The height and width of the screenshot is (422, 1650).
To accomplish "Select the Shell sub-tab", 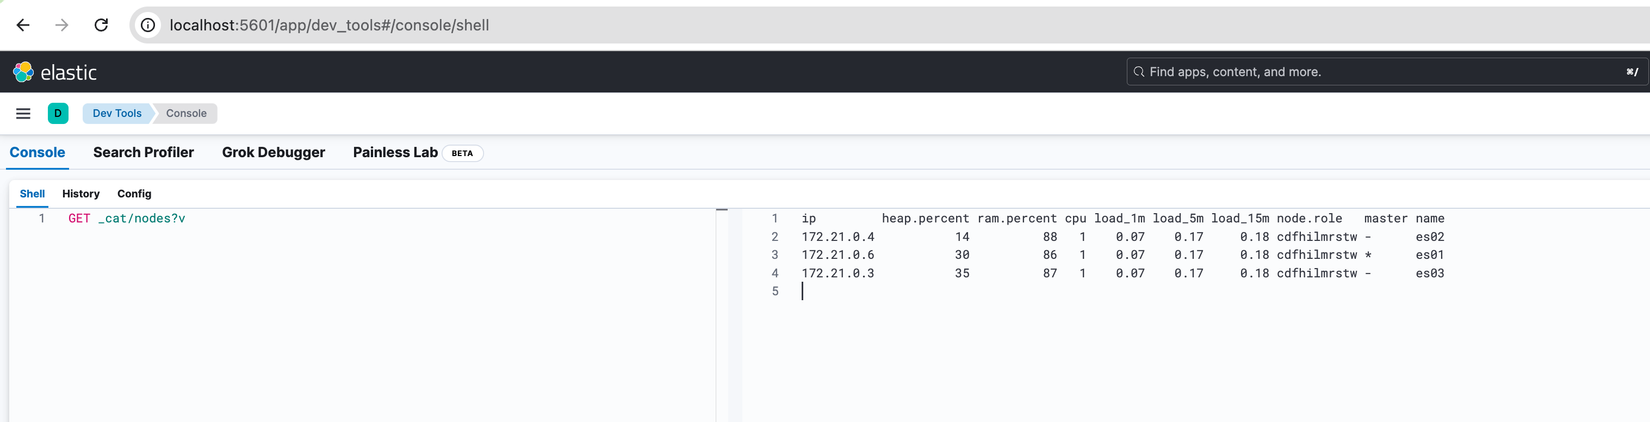I will 32,194.
